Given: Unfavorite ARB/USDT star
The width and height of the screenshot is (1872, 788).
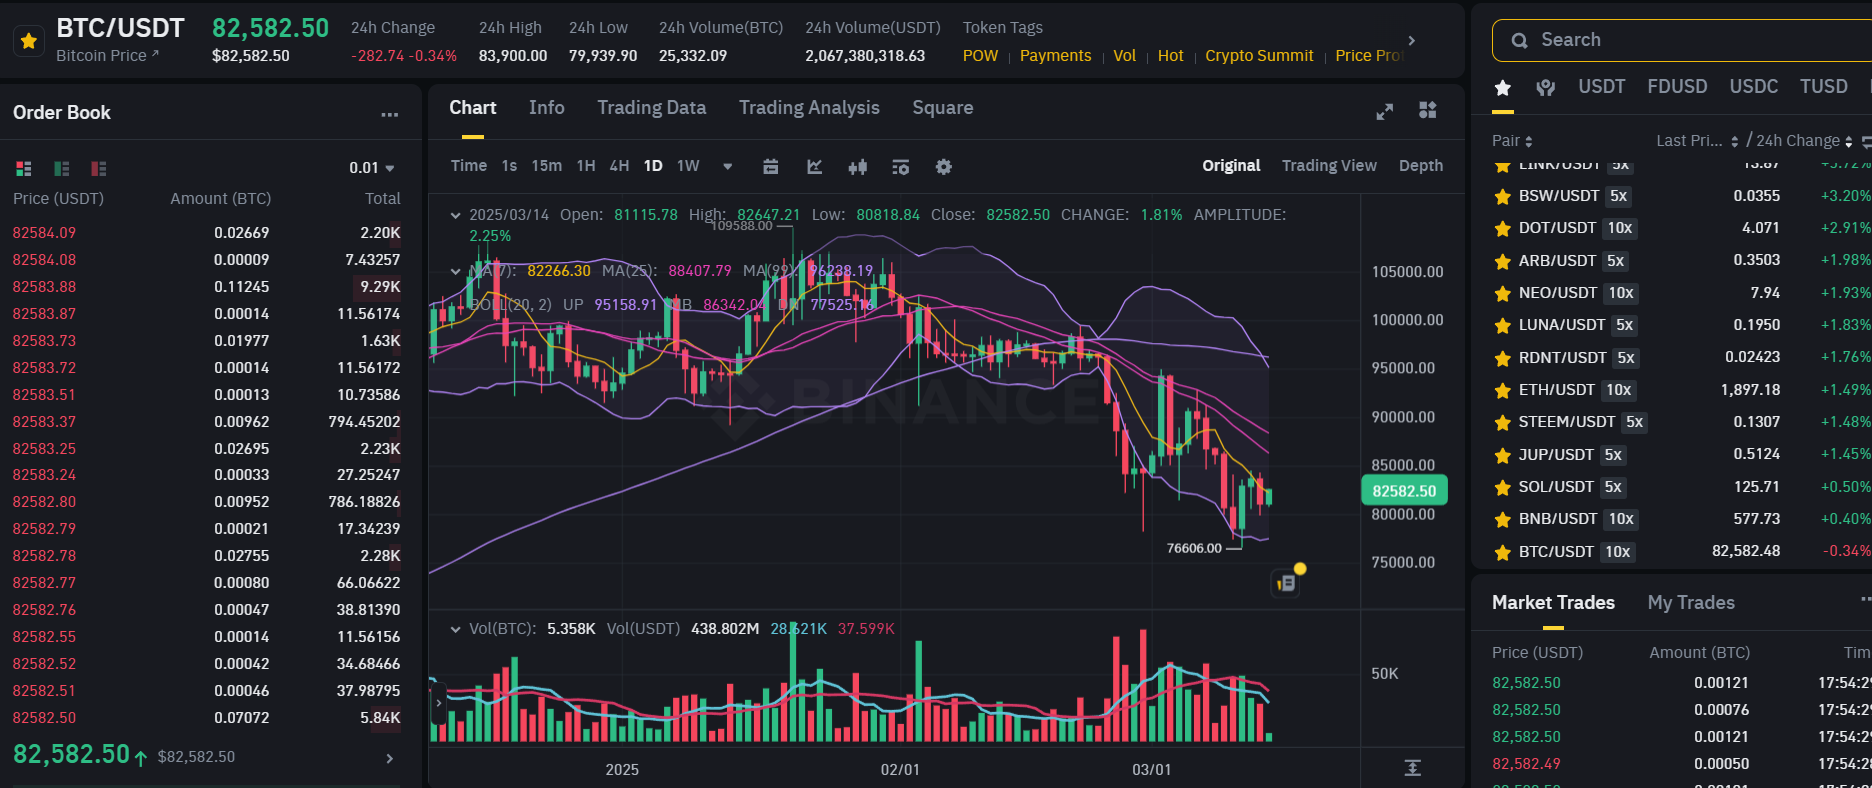Looking at the screenshot, I should 1502,262.
